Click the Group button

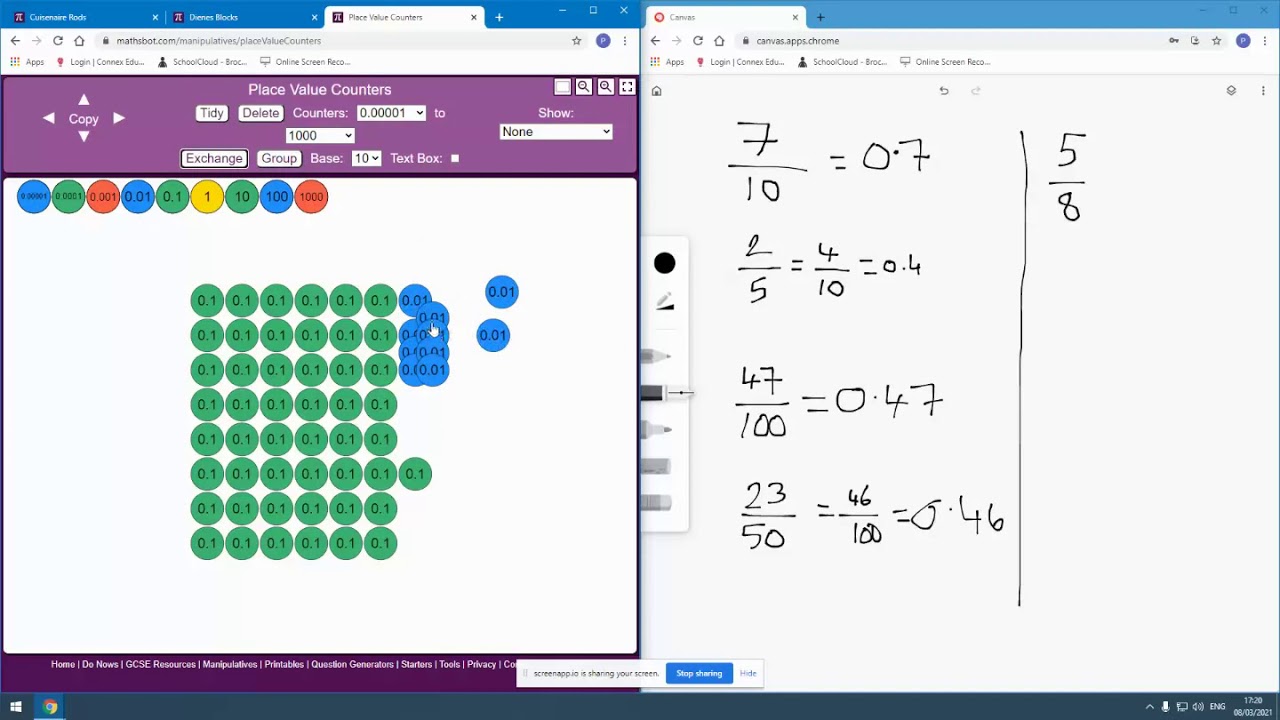[x=279, y=158]
